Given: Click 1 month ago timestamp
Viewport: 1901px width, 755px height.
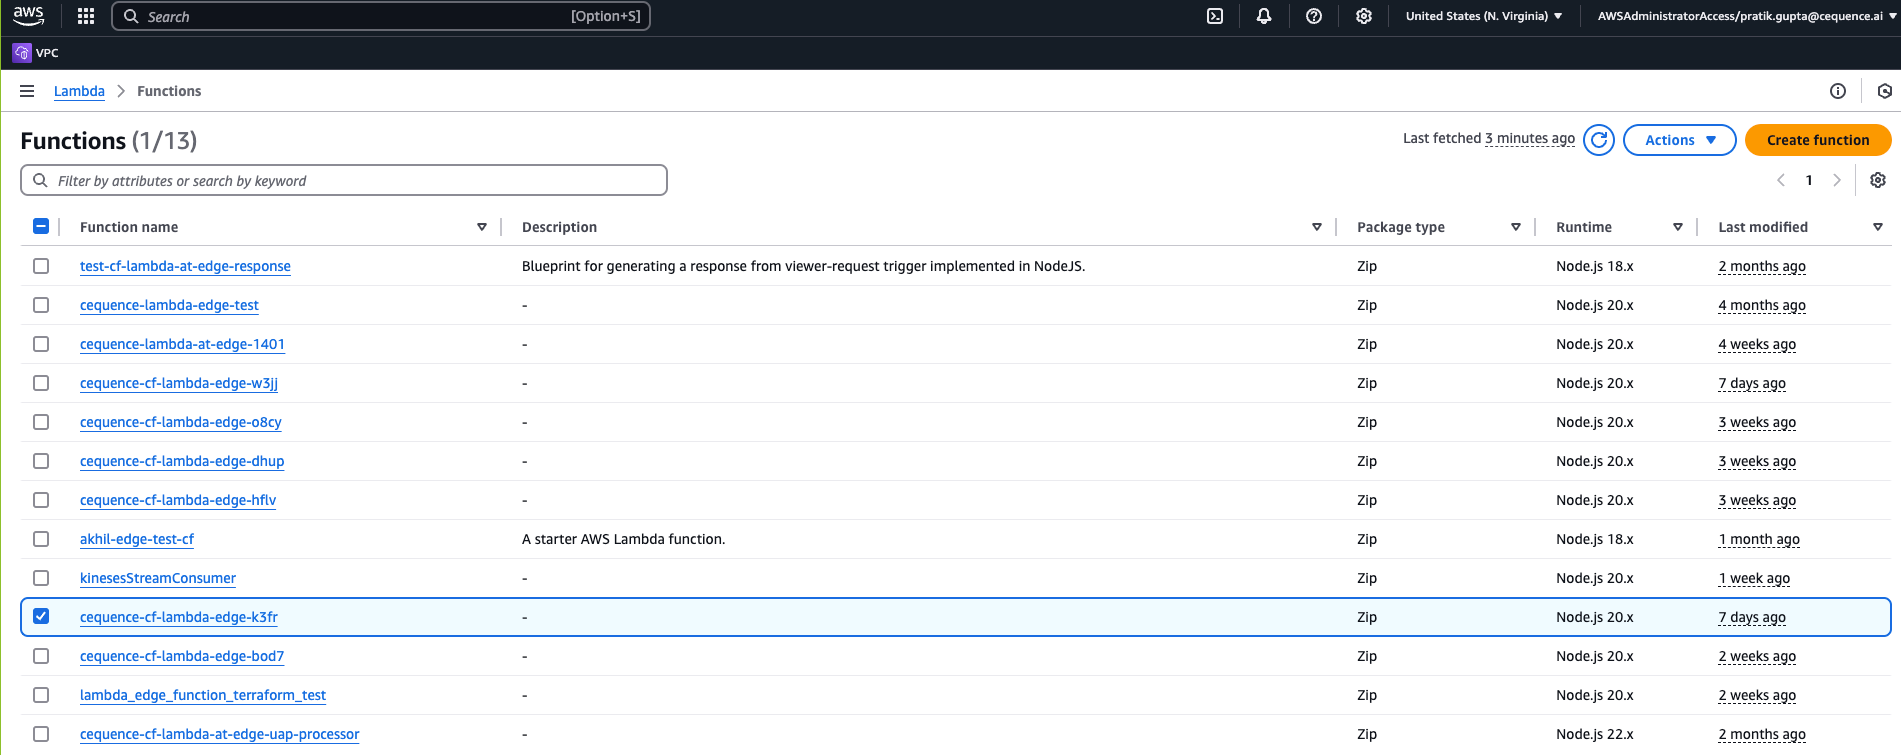Looking at the screenshot, I should 1759,539.
